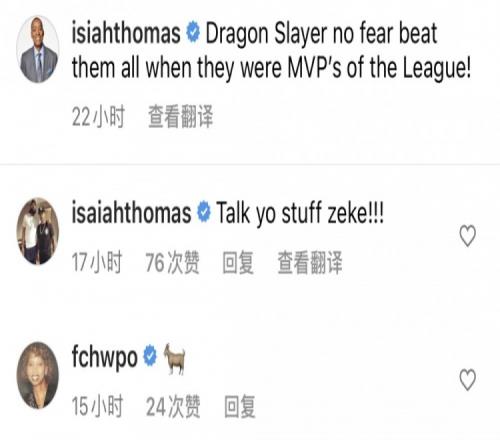Like the fchwpo goat comment heart
The image size is (500, 440).
(x=467, y=380)
